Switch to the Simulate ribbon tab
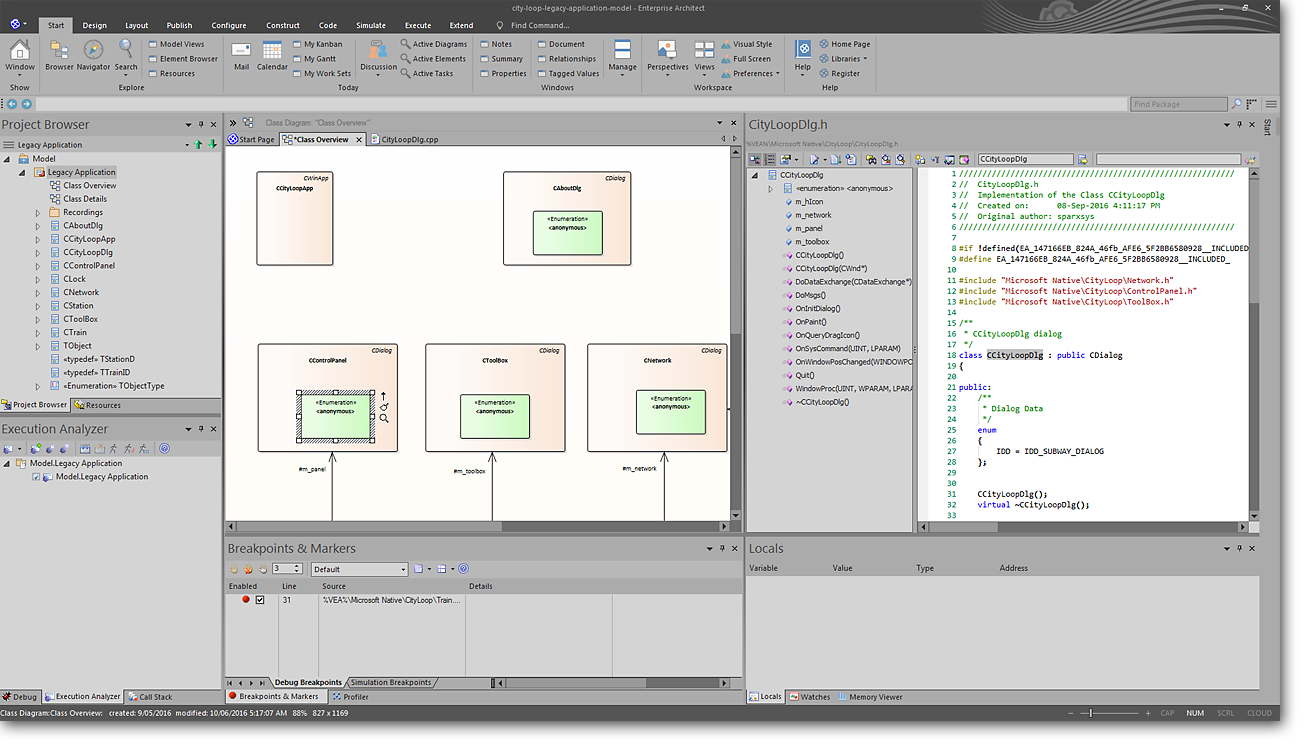 (371, 25)
